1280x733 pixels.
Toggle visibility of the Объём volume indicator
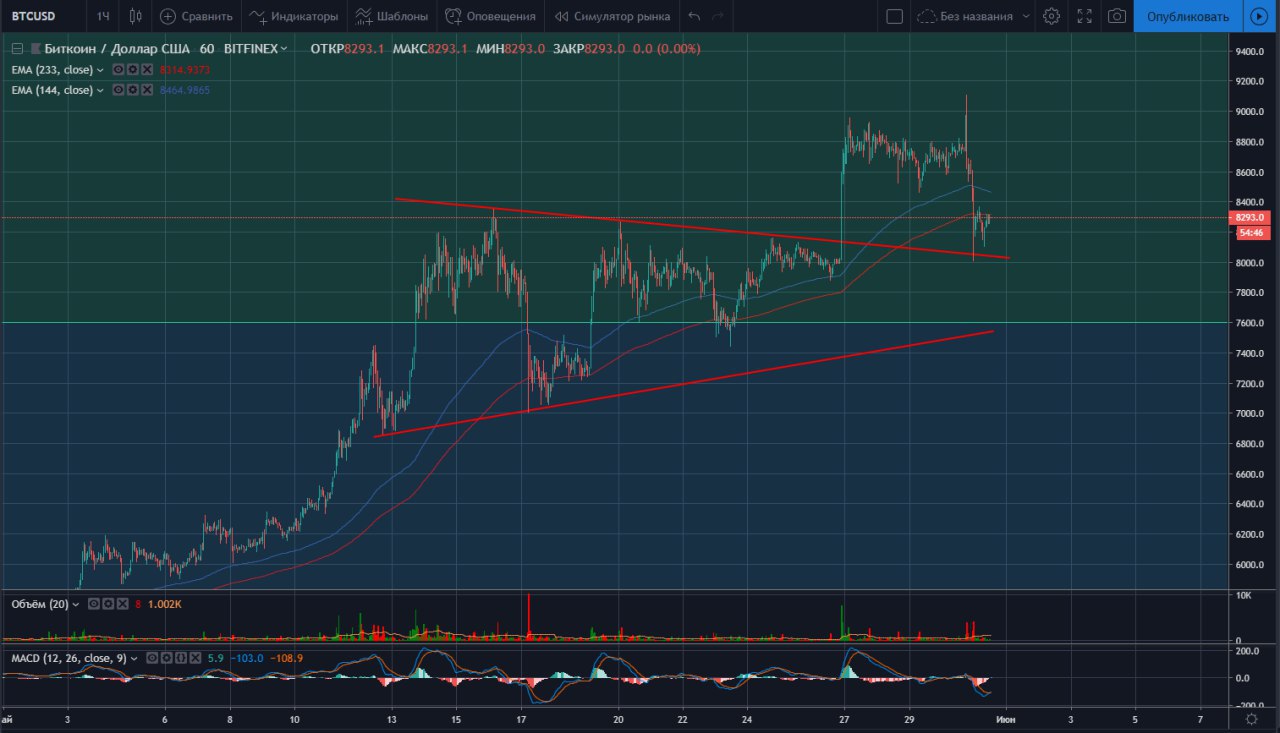93,604
